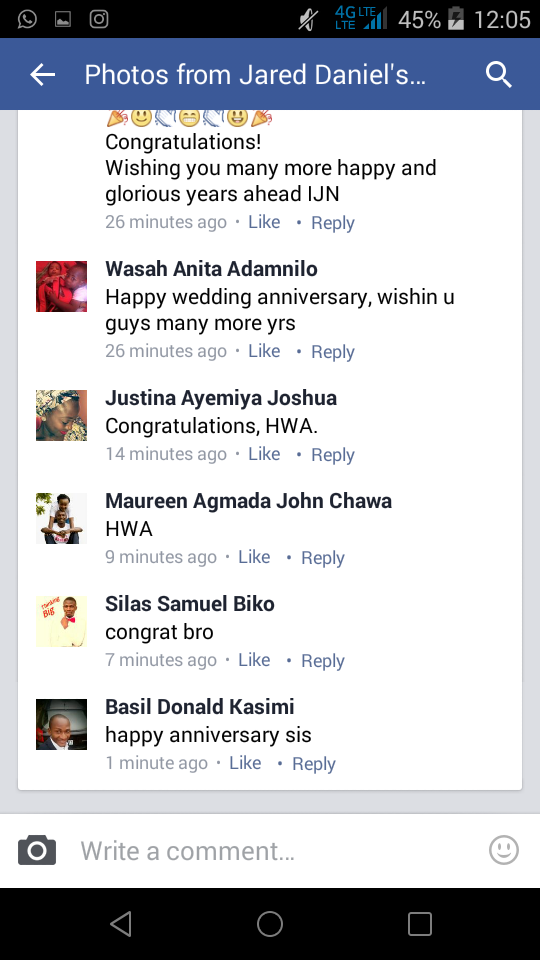
Task: Open the emoji smiley picker
Action: 504,850
